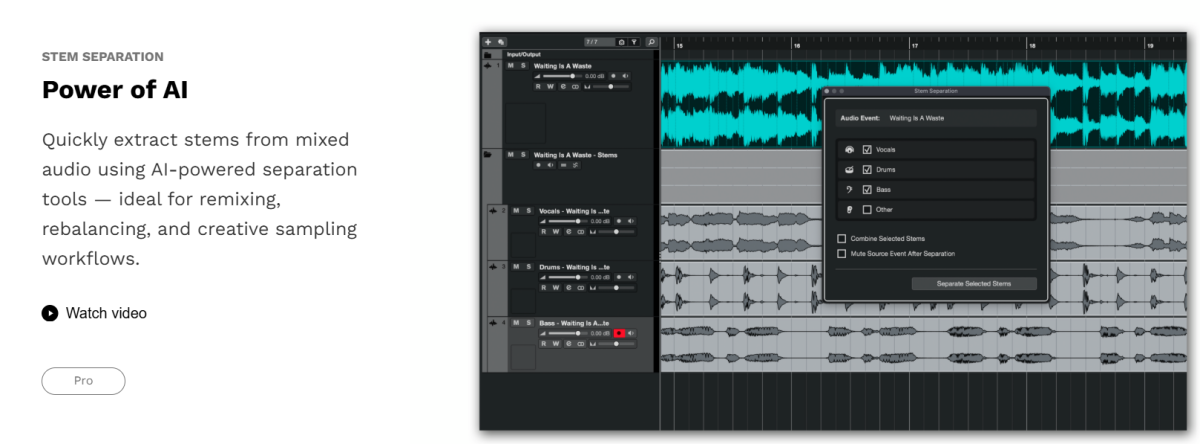Uncheck the Drums stem checkbox
The image size is (1200, 444).
[867, 169]
